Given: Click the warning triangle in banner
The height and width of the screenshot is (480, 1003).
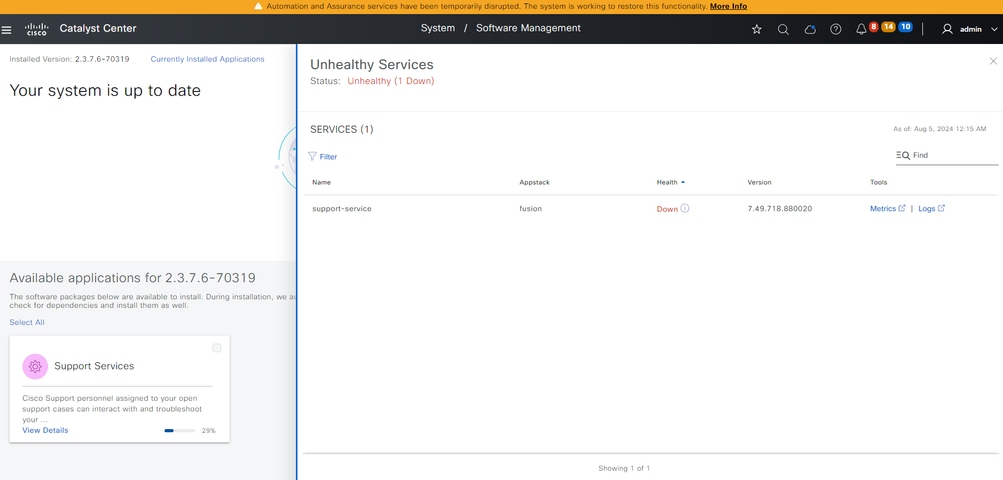Looking at the screenshot, I should (258, 6).
